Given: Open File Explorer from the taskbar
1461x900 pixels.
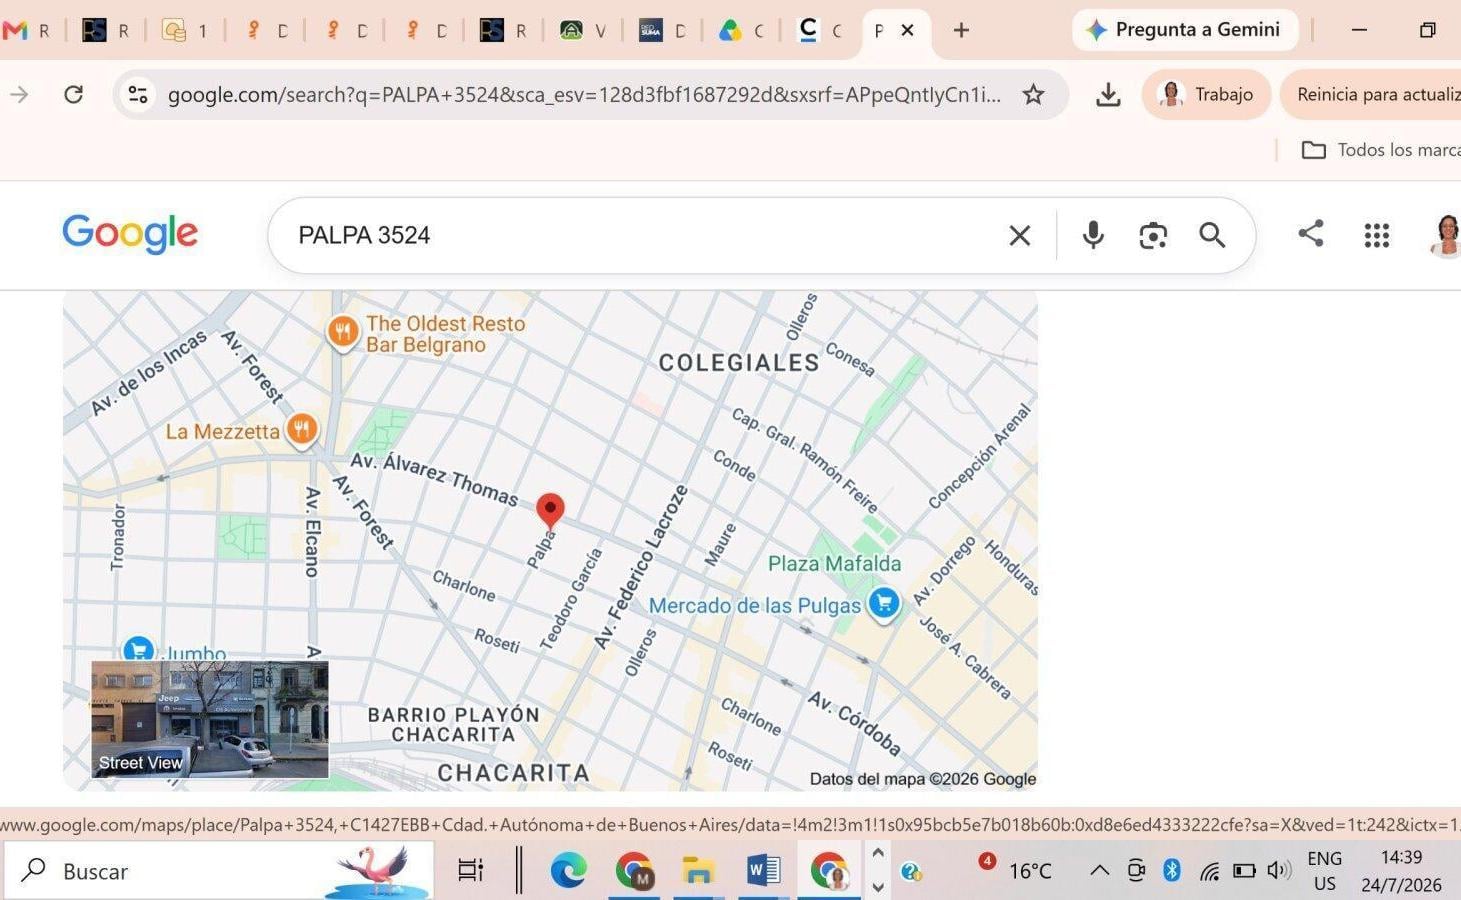Looking at the screenshot, I should [x=697, y=870].
